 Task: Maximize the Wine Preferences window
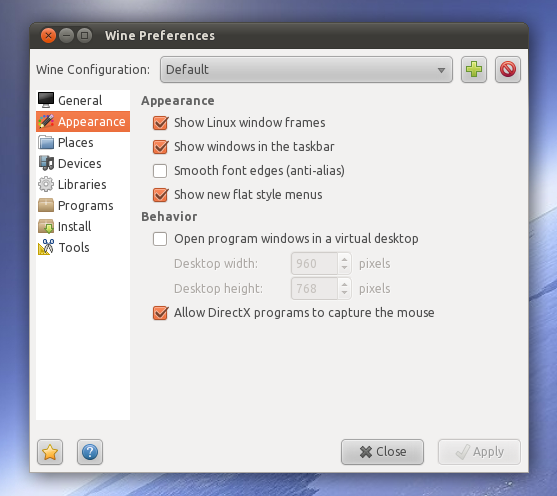click(85, 36)
